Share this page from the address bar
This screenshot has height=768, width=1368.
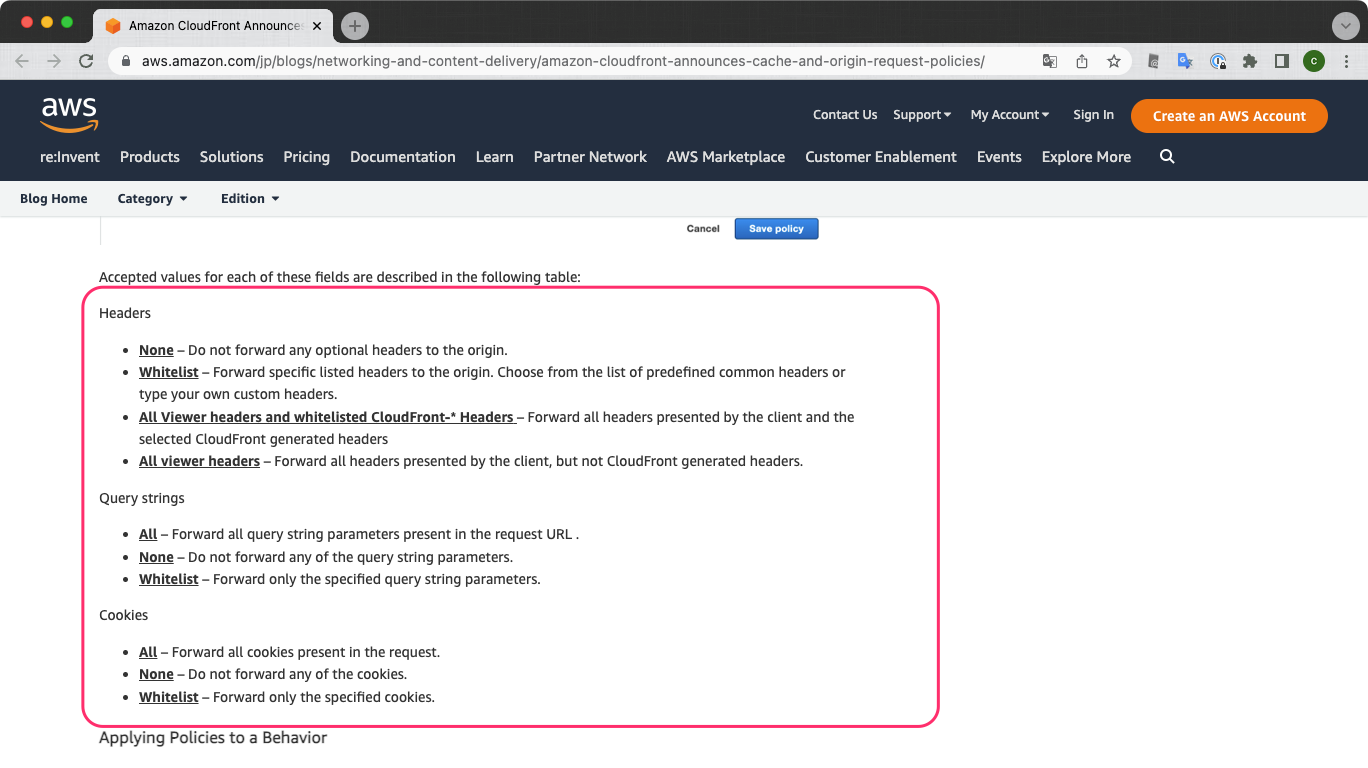click(1082, 61)
